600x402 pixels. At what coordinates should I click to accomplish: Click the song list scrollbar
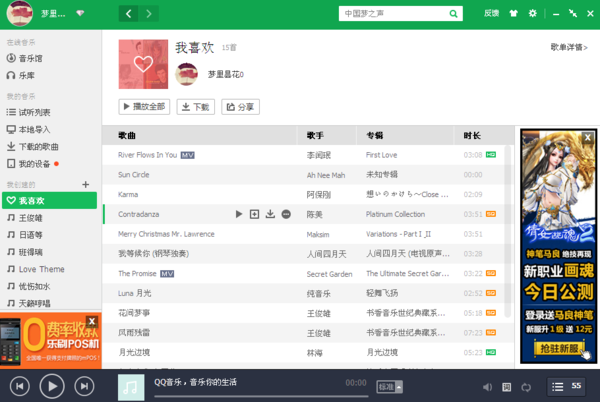pos(508,231)
